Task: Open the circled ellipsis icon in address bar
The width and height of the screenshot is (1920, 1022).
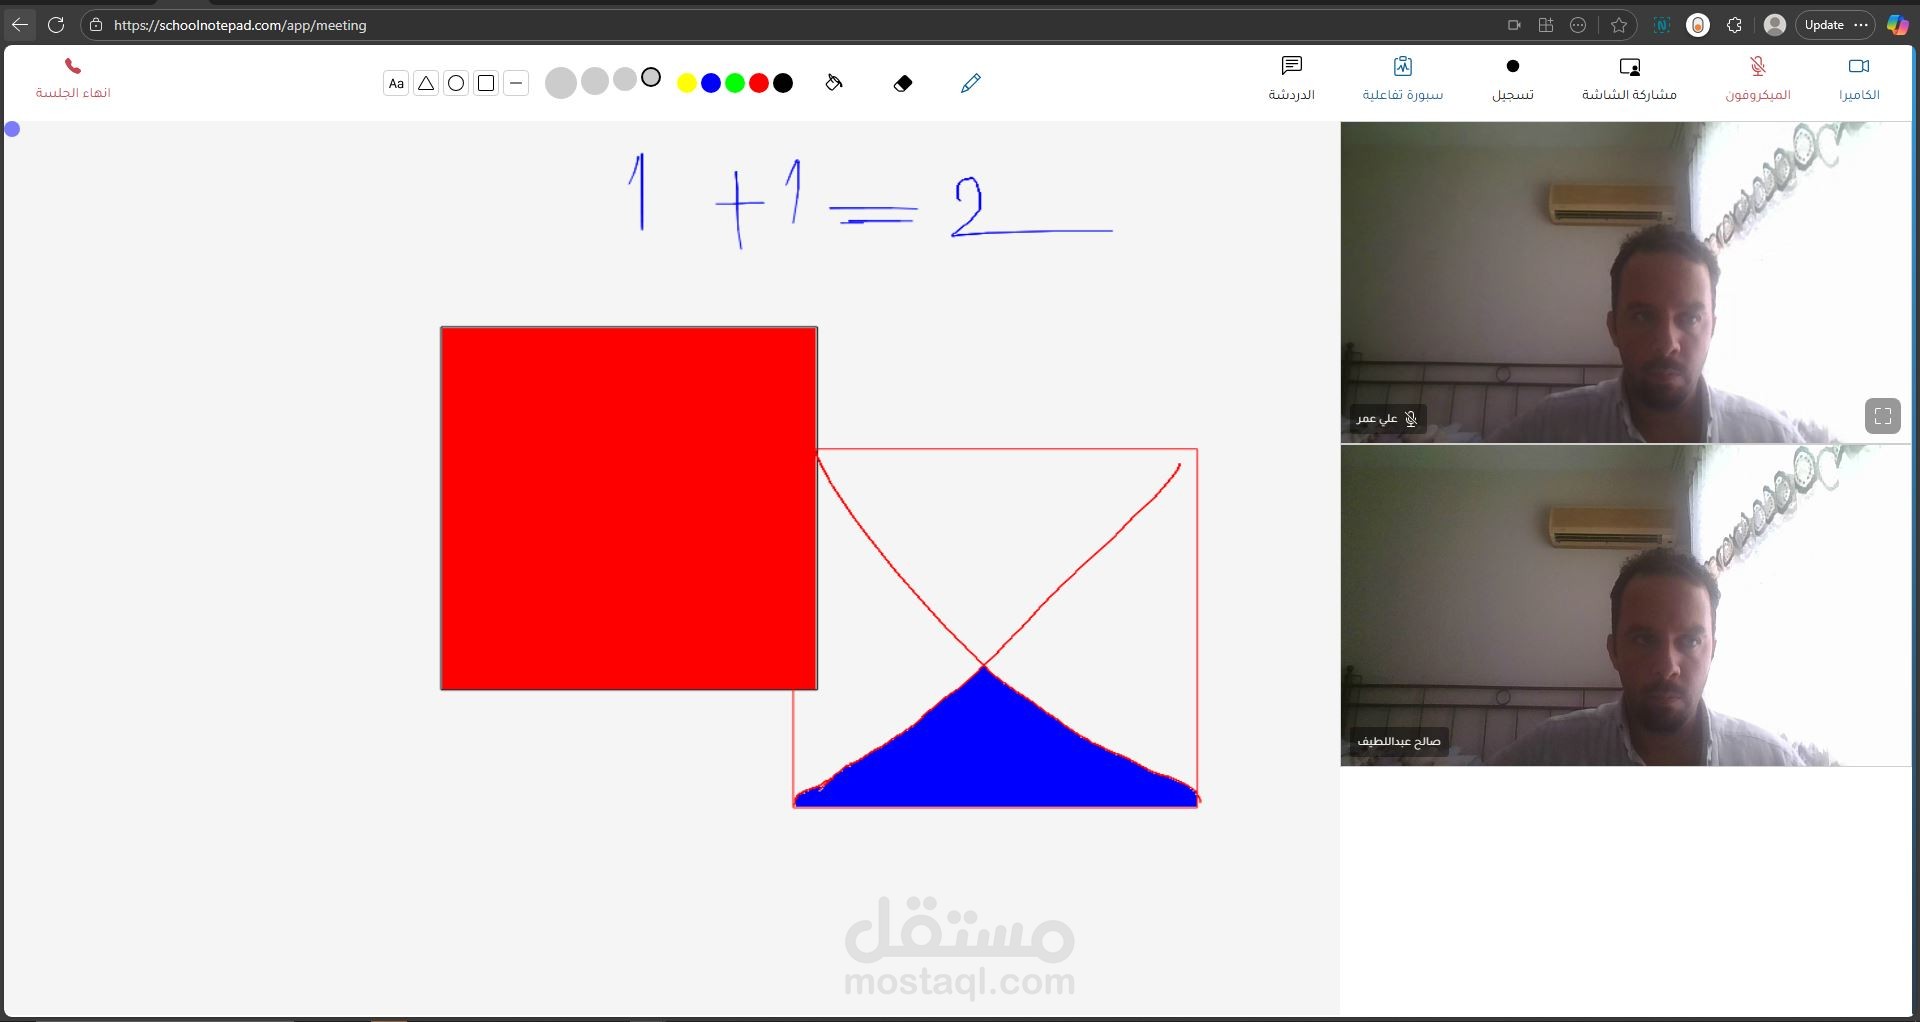Action: click(1578, 25)
